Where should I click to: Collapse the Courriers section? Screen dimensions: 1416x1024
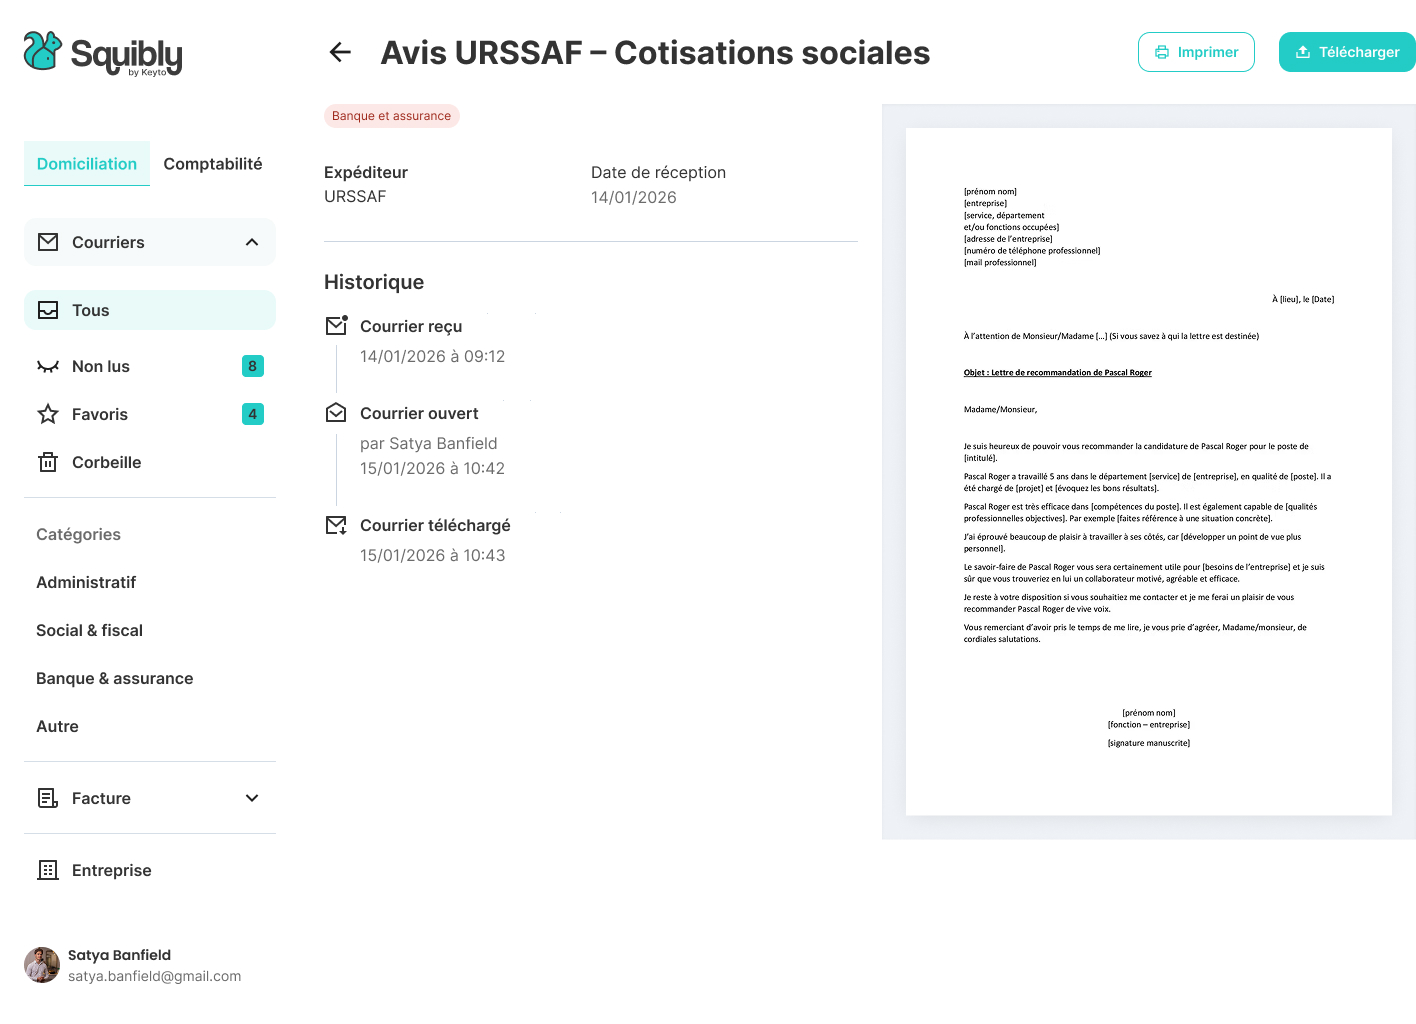pos(251,241)
